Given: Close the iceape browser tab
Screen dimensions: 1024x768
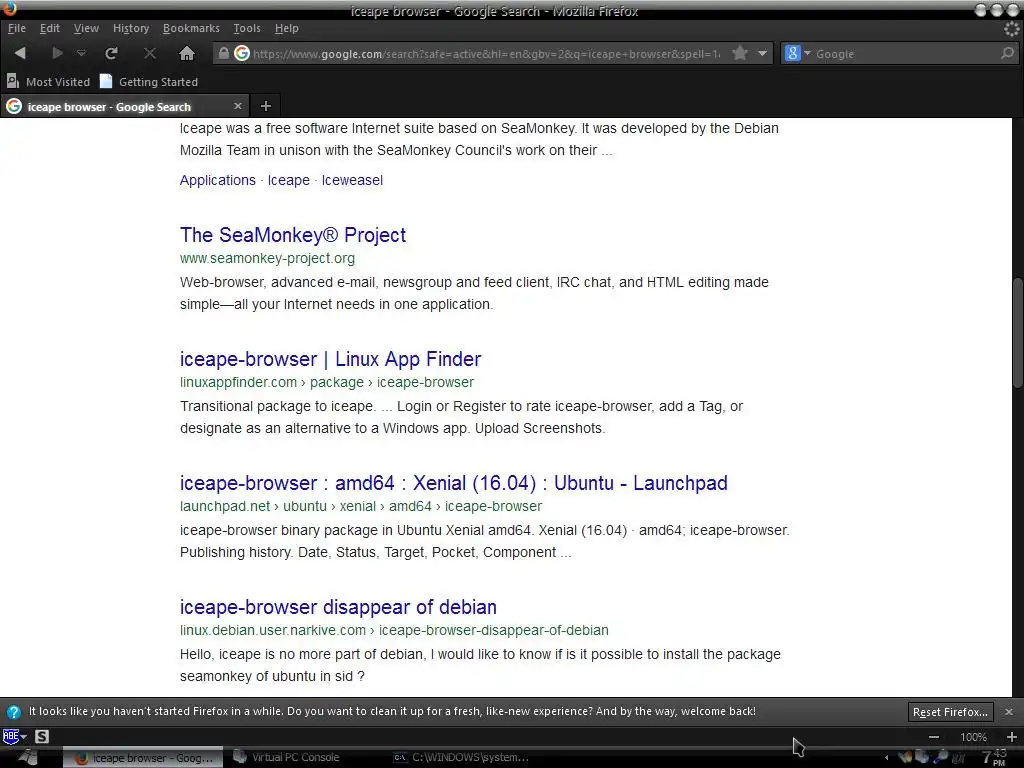Looking at the screenshot, I should point(238,106).
